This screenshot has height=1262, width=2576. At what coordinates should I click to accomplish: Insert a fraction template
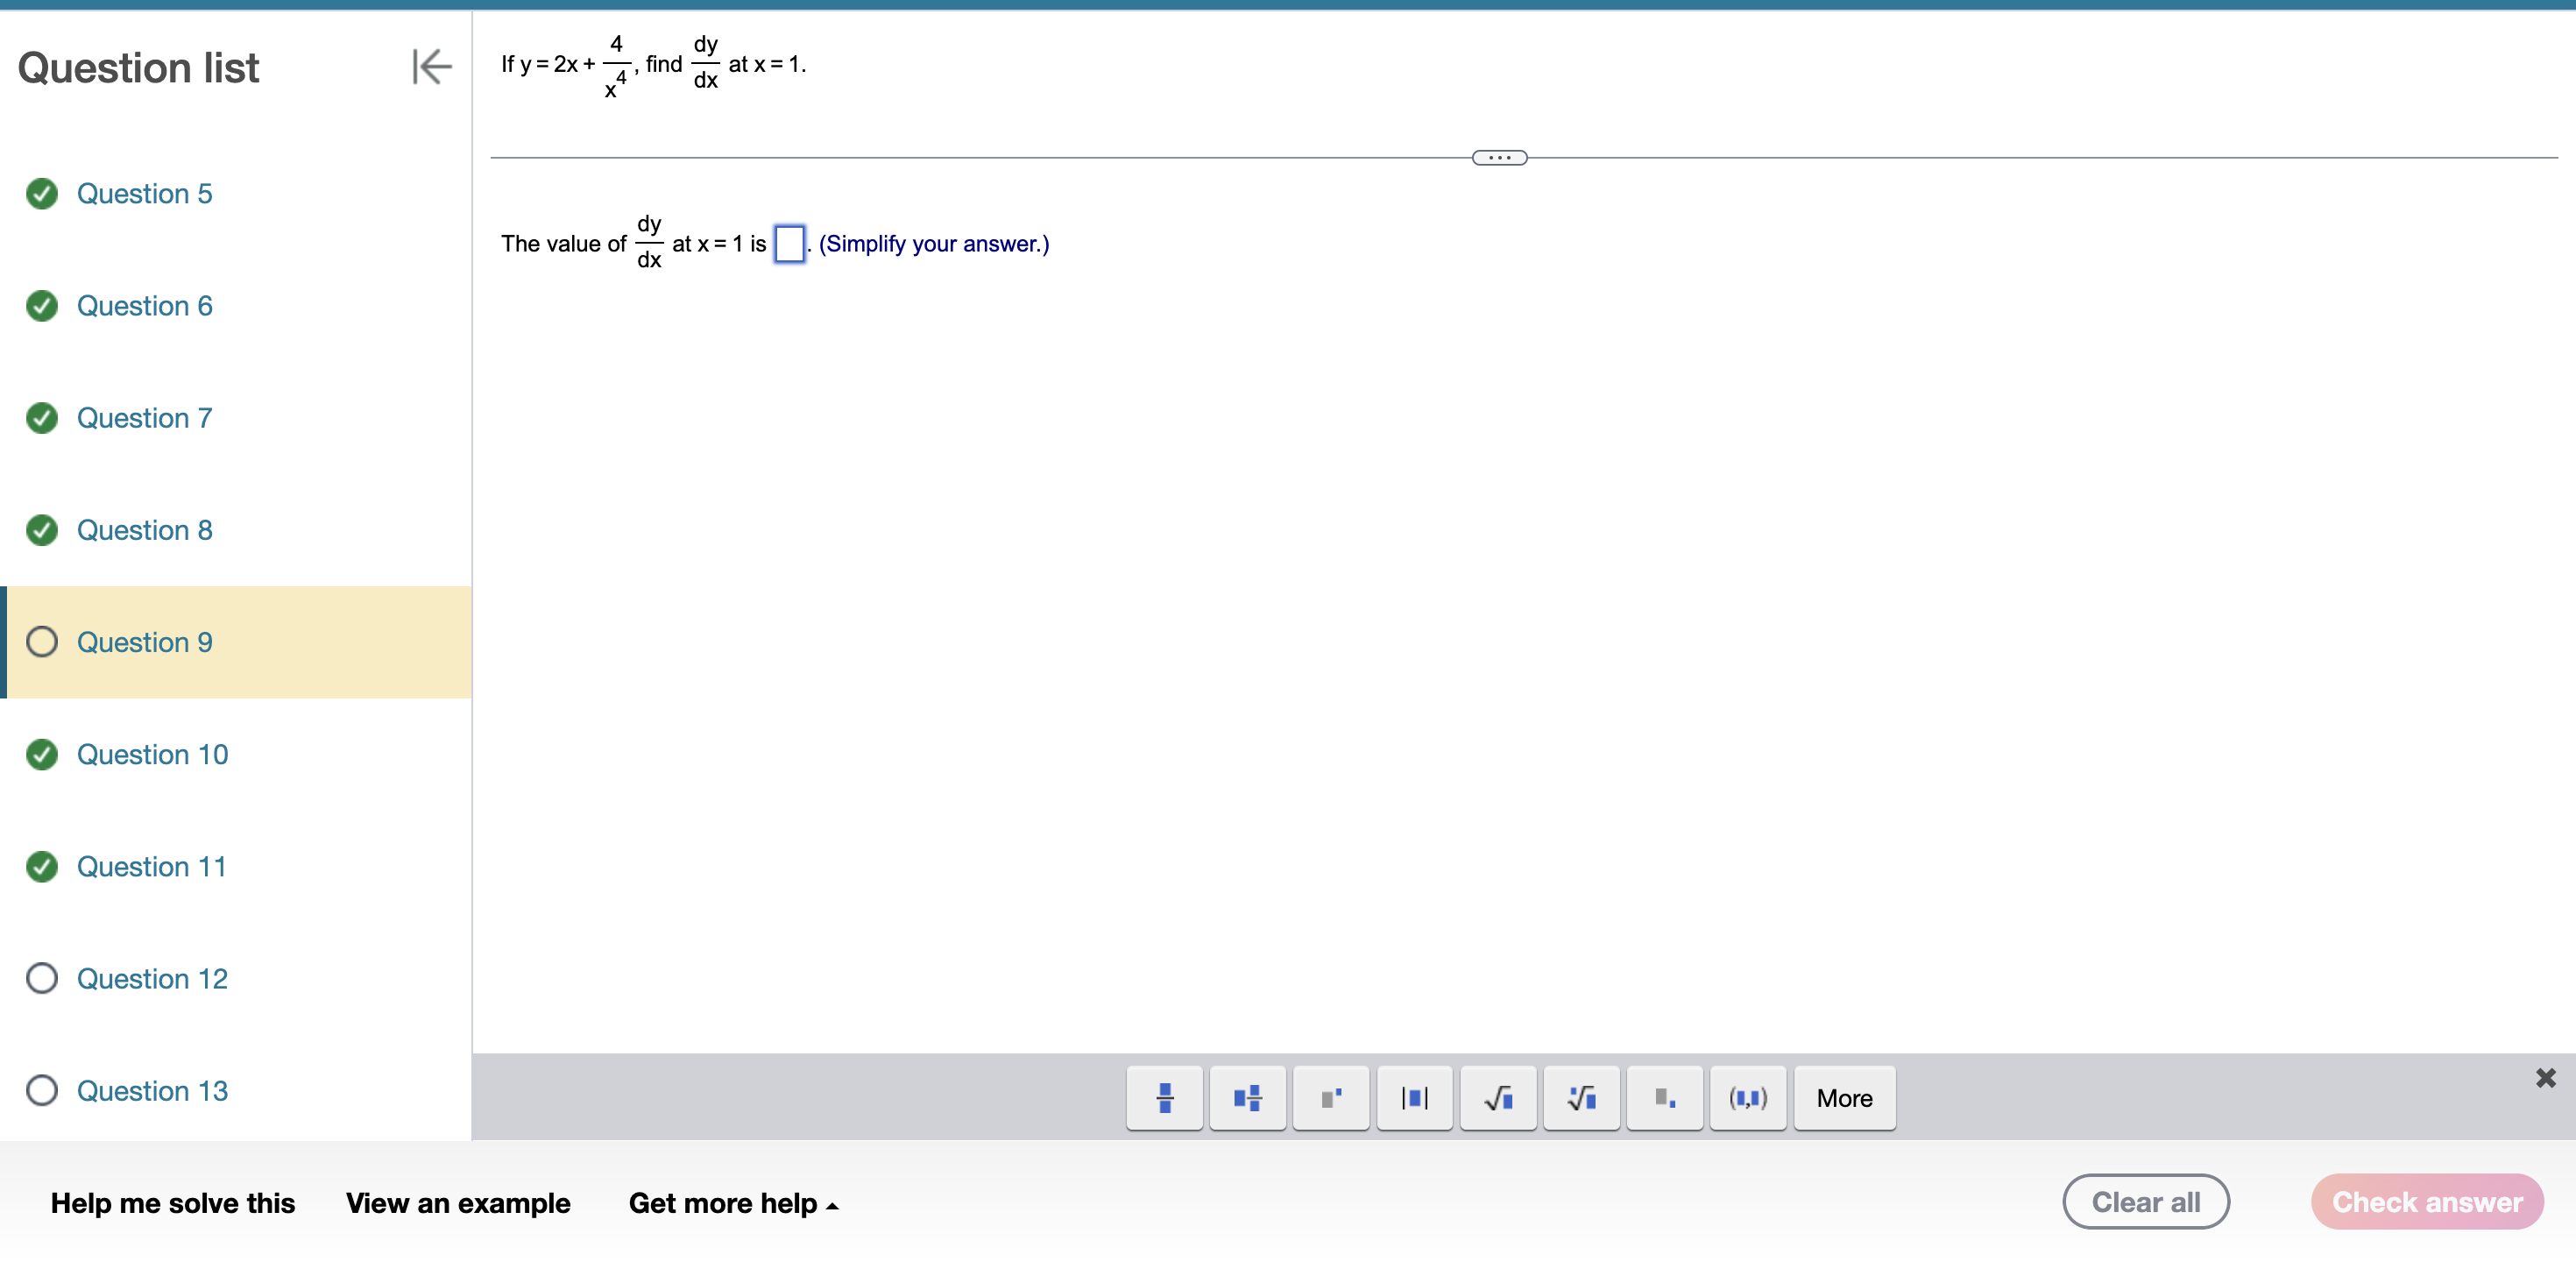pyautogui.click(x=1164, y=1097)
